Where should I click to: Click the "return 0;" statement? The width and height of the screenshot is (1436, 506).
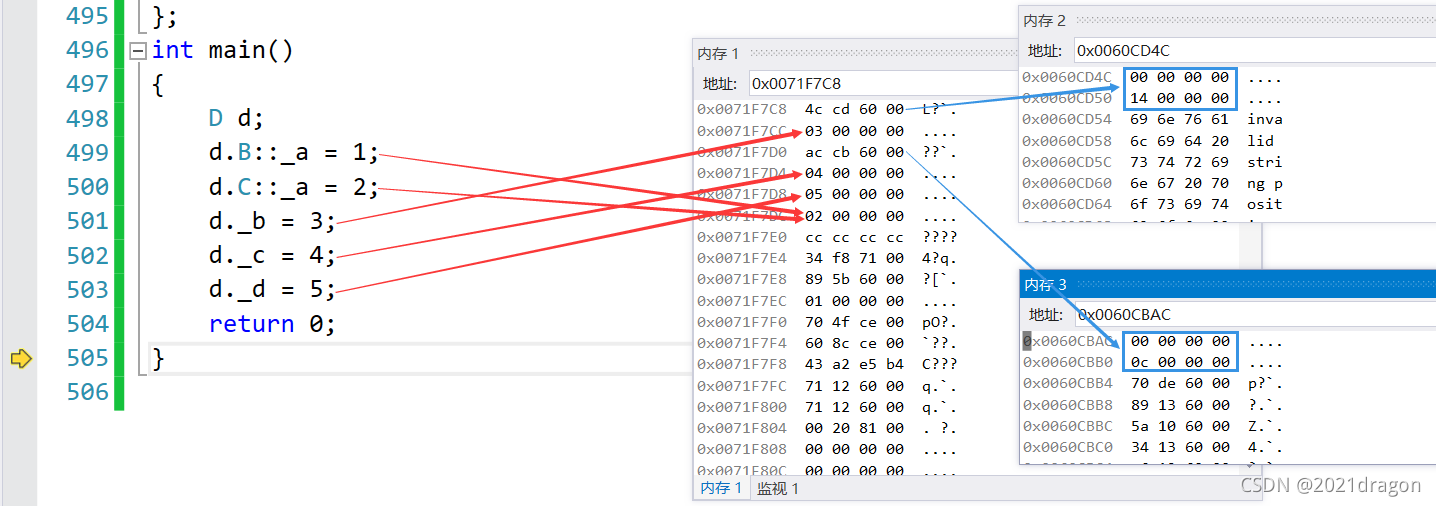click(272, 324)
